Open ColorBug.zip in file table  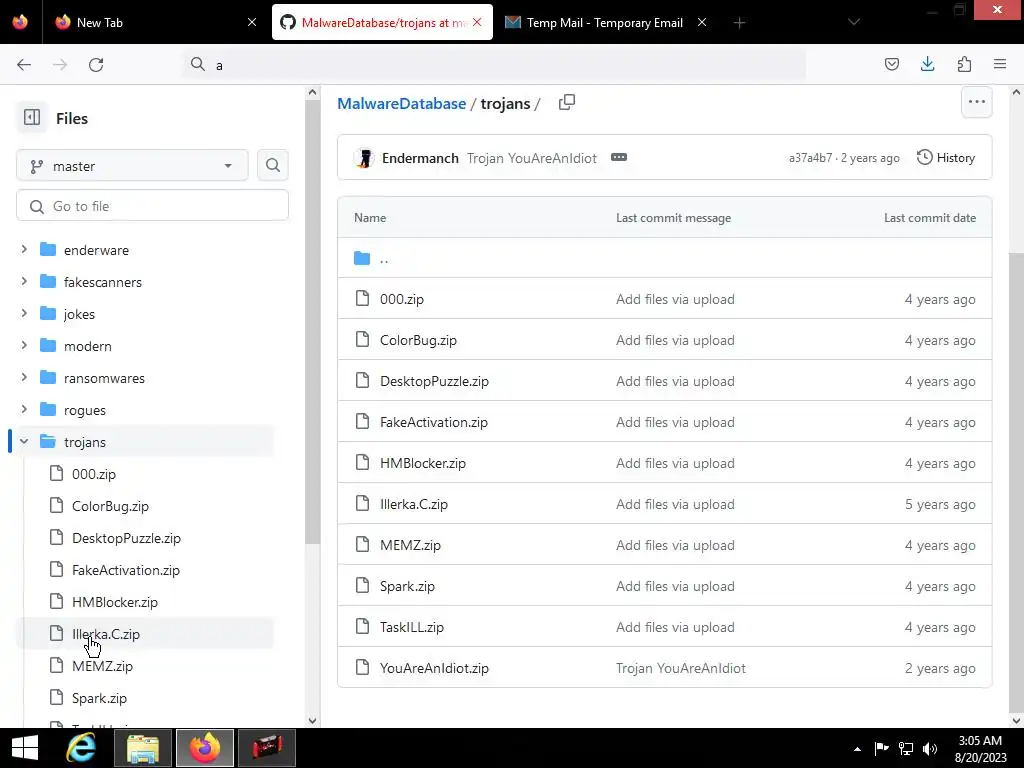pos(418,340)
